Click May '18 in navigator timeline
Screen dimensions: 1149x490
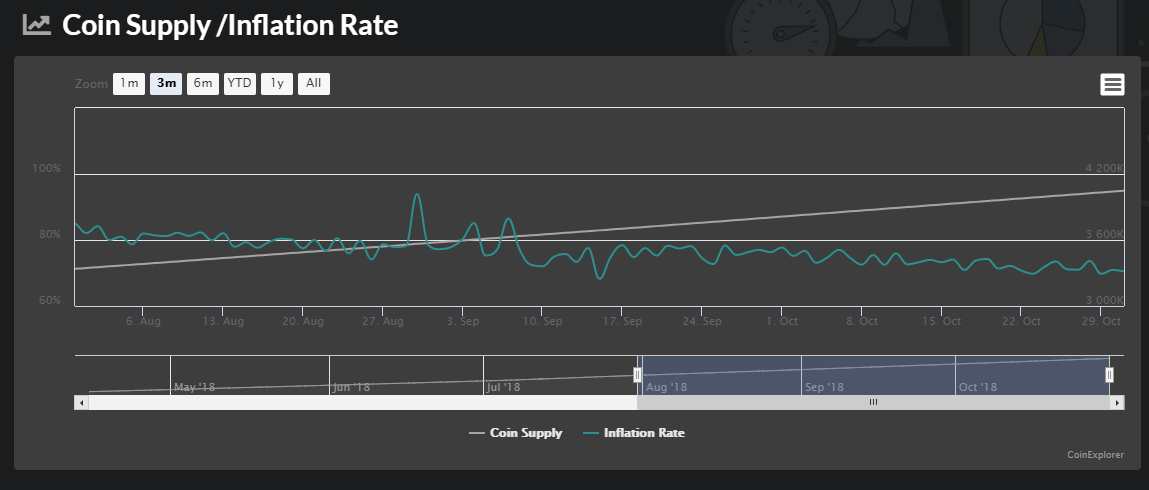tap(194, 387)
